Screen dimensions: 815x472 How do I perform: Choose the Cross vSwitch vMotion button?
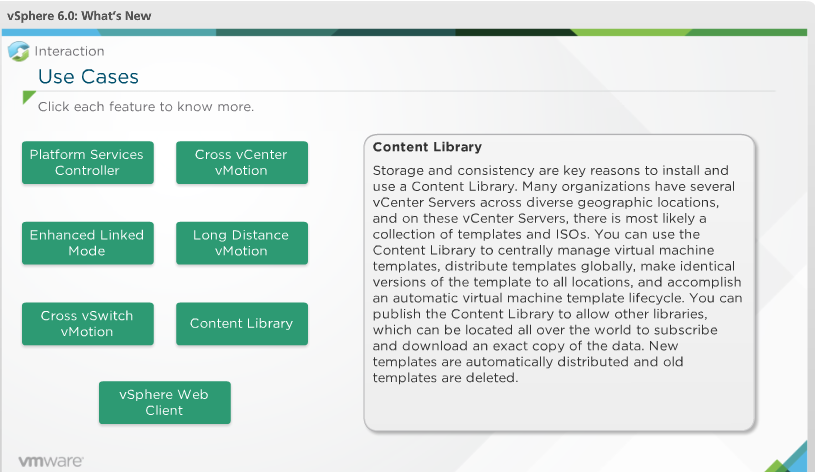[x=88, y=324]
